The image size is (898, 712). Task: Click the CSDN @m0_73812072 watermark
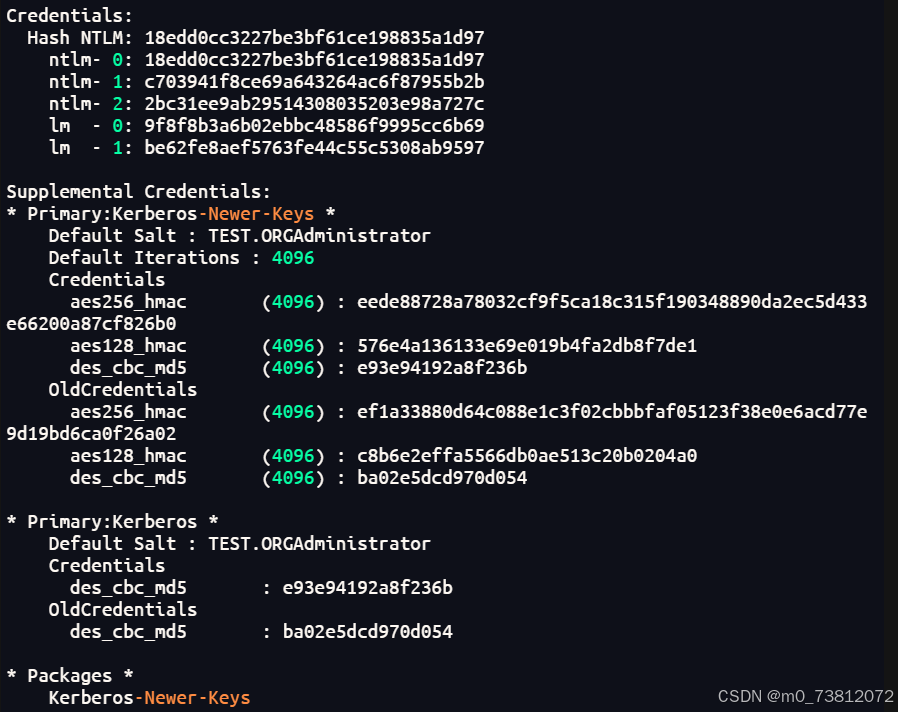(x=806, y=697)
